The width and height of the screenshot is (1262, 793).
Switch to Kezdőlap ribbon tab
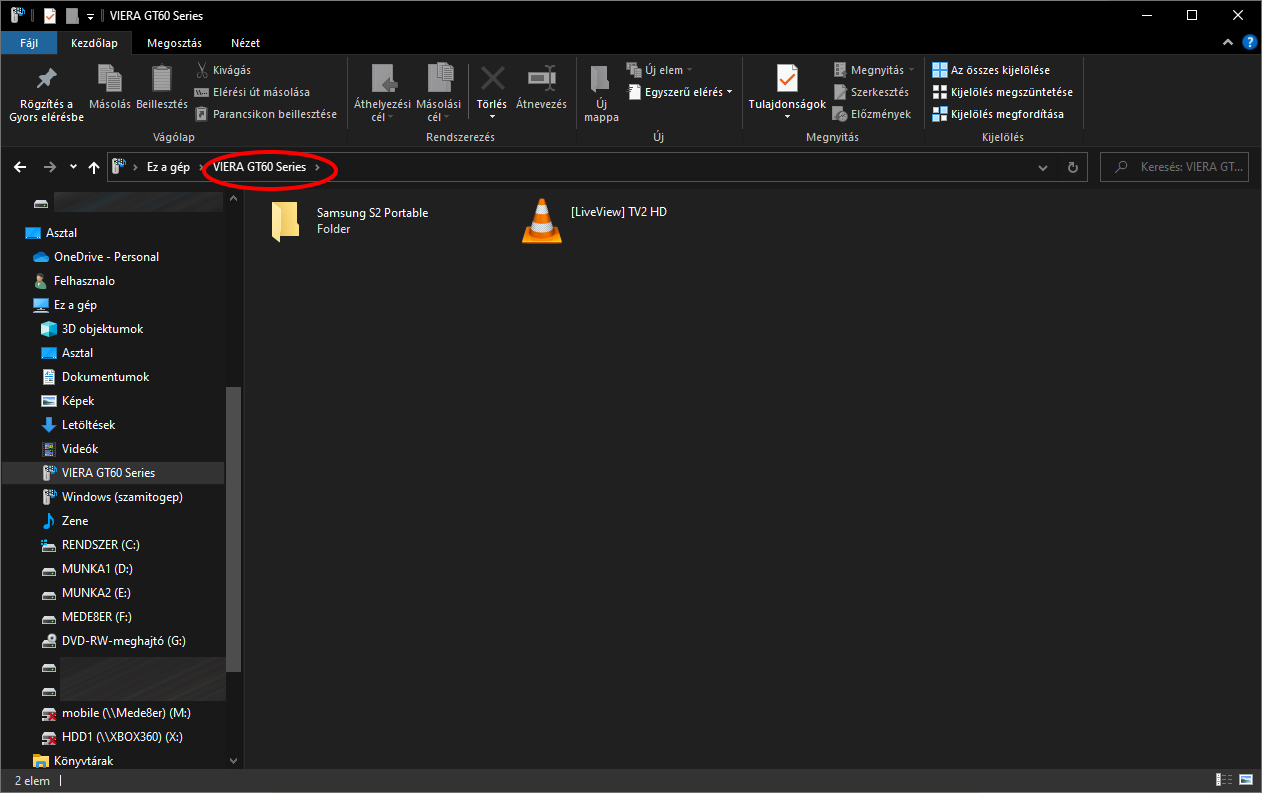click(94, 43)
